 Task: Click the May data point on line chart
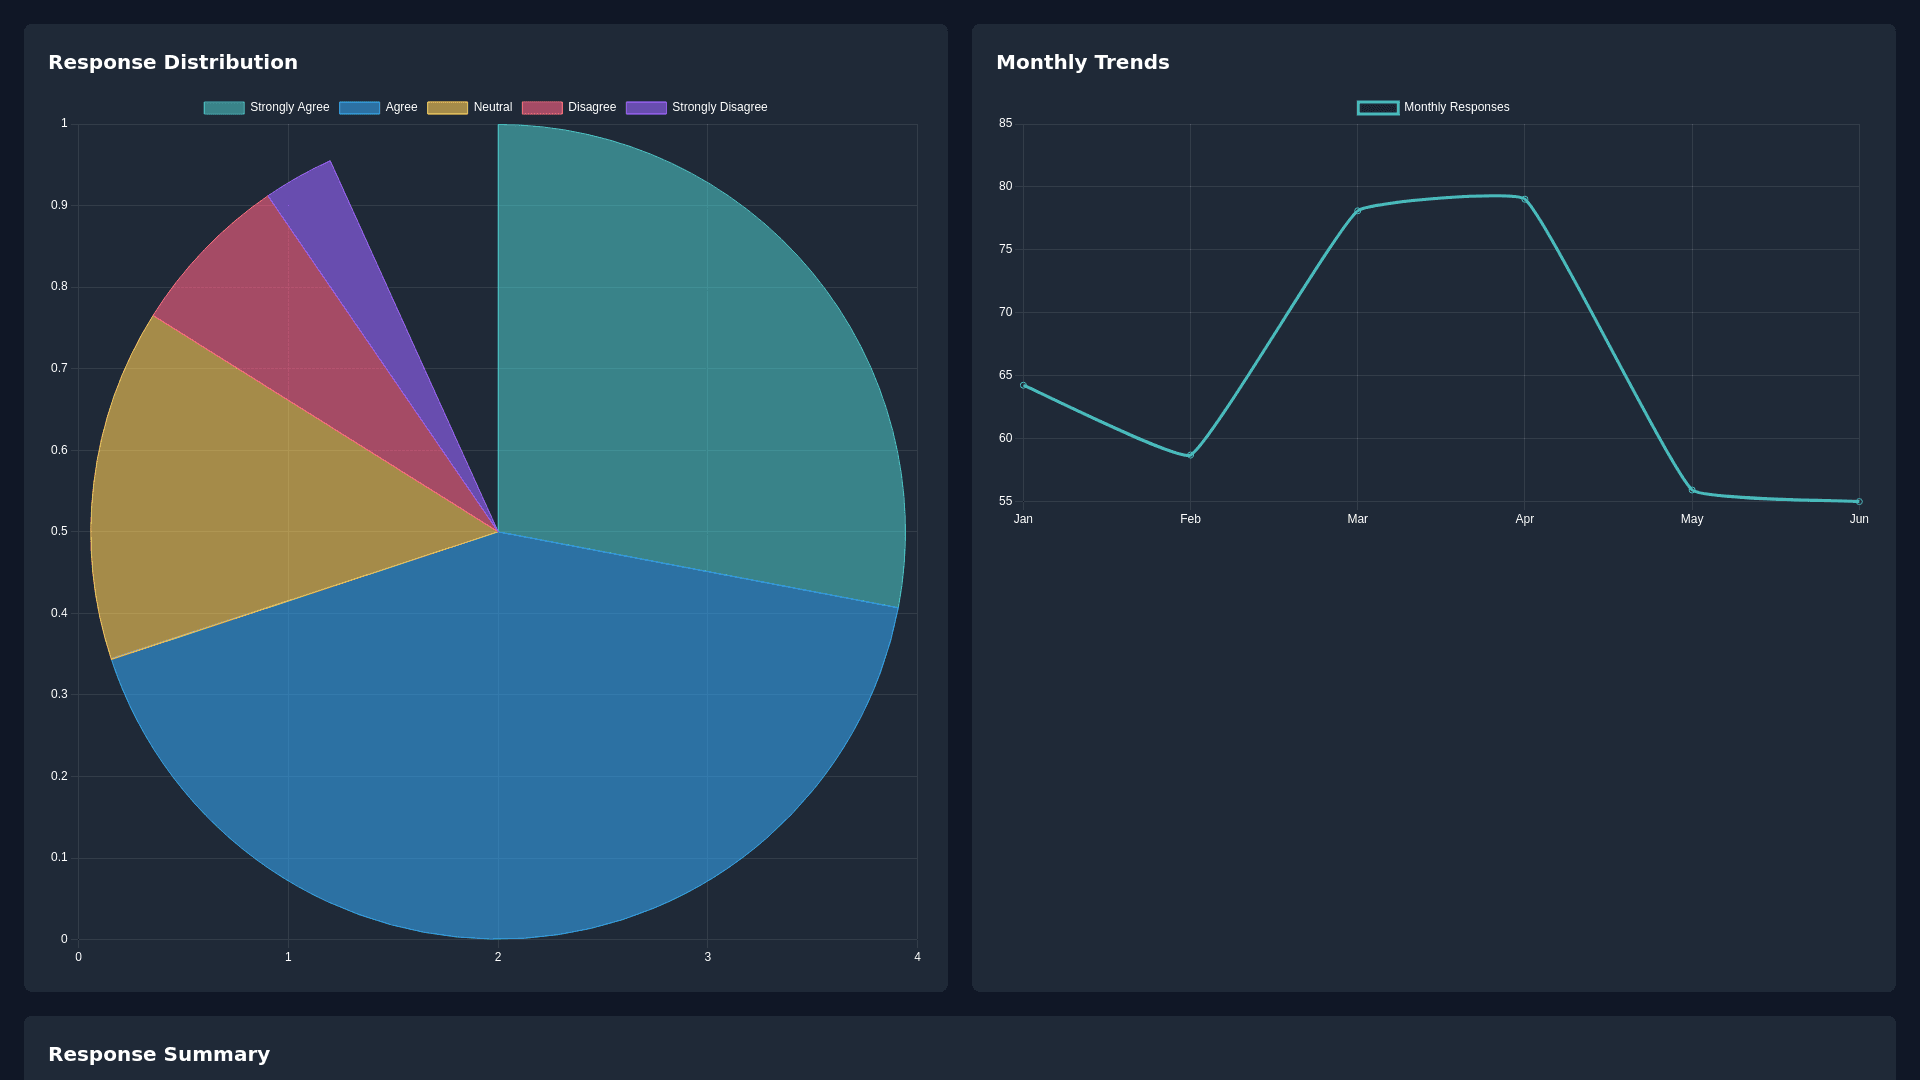coord(1692,490)
